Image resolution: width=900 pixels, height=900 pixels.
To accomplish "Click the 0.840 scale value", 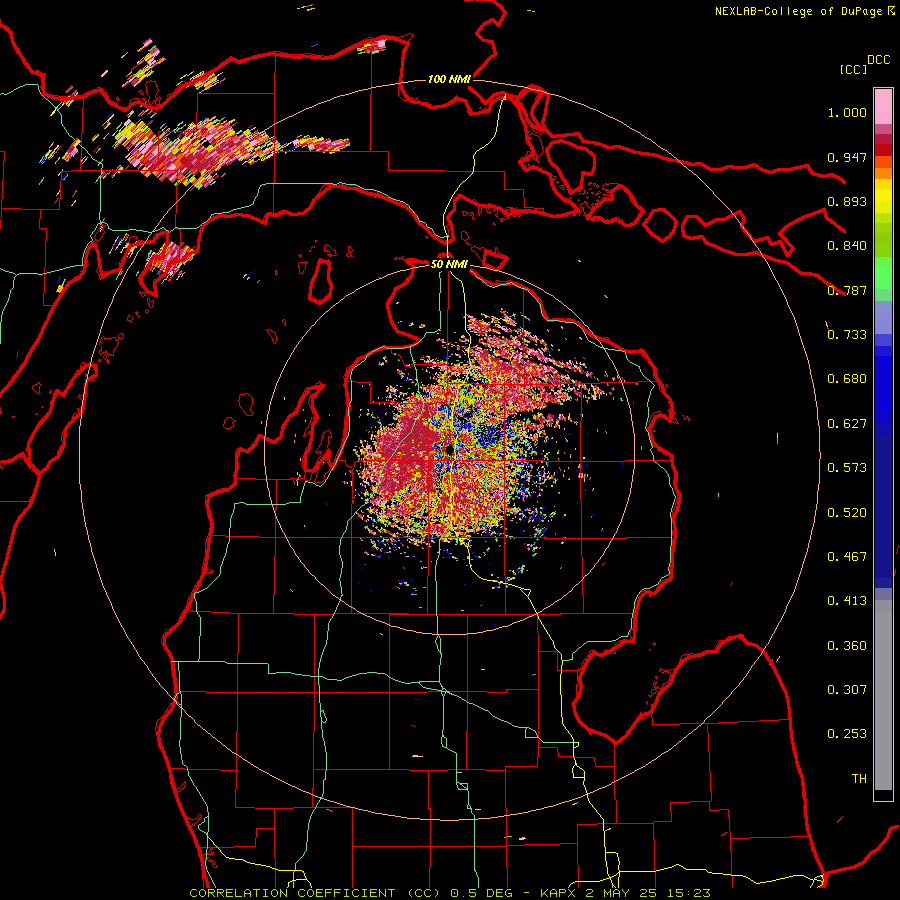I will (847, 246).
